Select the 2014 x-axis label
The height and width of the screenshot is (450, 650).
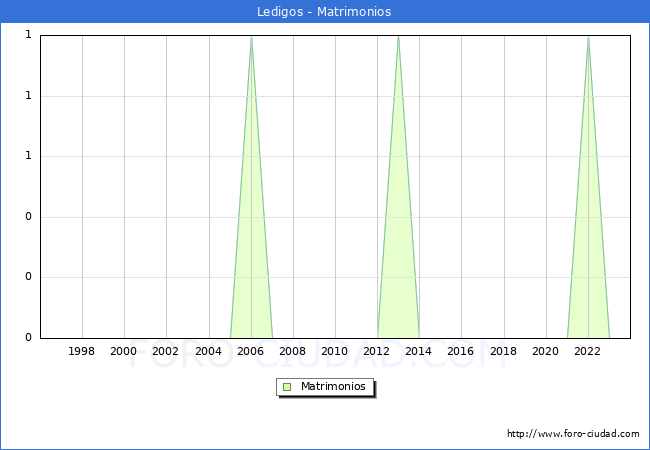click(418, 351)
